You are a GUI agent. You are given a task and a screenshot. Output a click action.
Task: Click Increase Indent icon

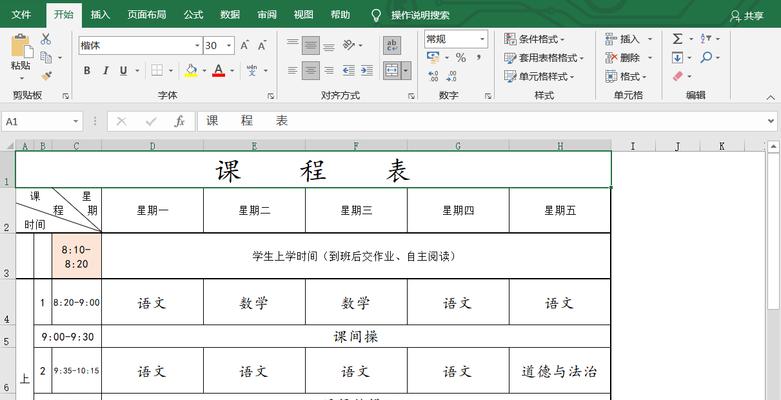[367, 71]
